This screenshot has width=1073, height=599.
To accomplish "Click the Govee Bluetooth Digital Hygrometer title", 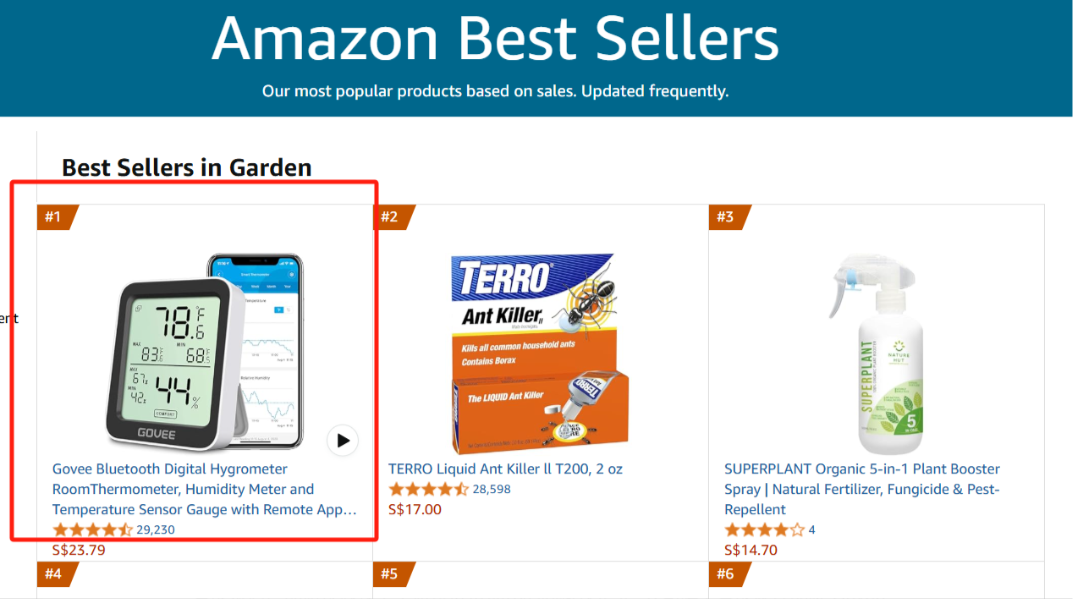I will [204, 489].
